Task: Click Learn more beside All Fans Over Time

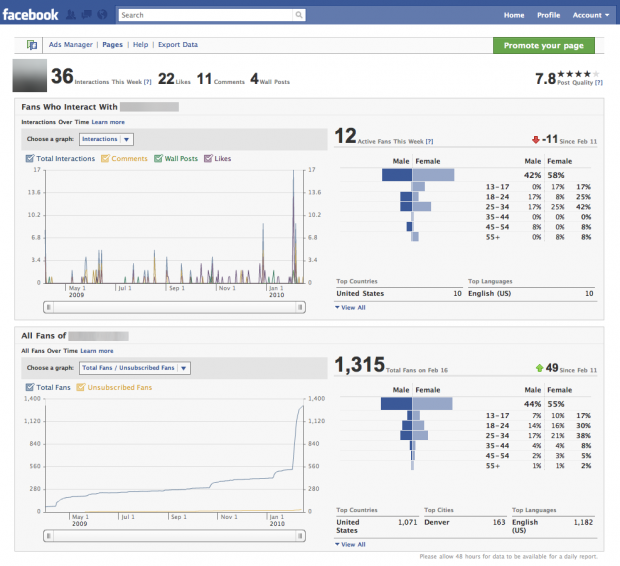Action: pyautogui.click(x=97, y=351)
